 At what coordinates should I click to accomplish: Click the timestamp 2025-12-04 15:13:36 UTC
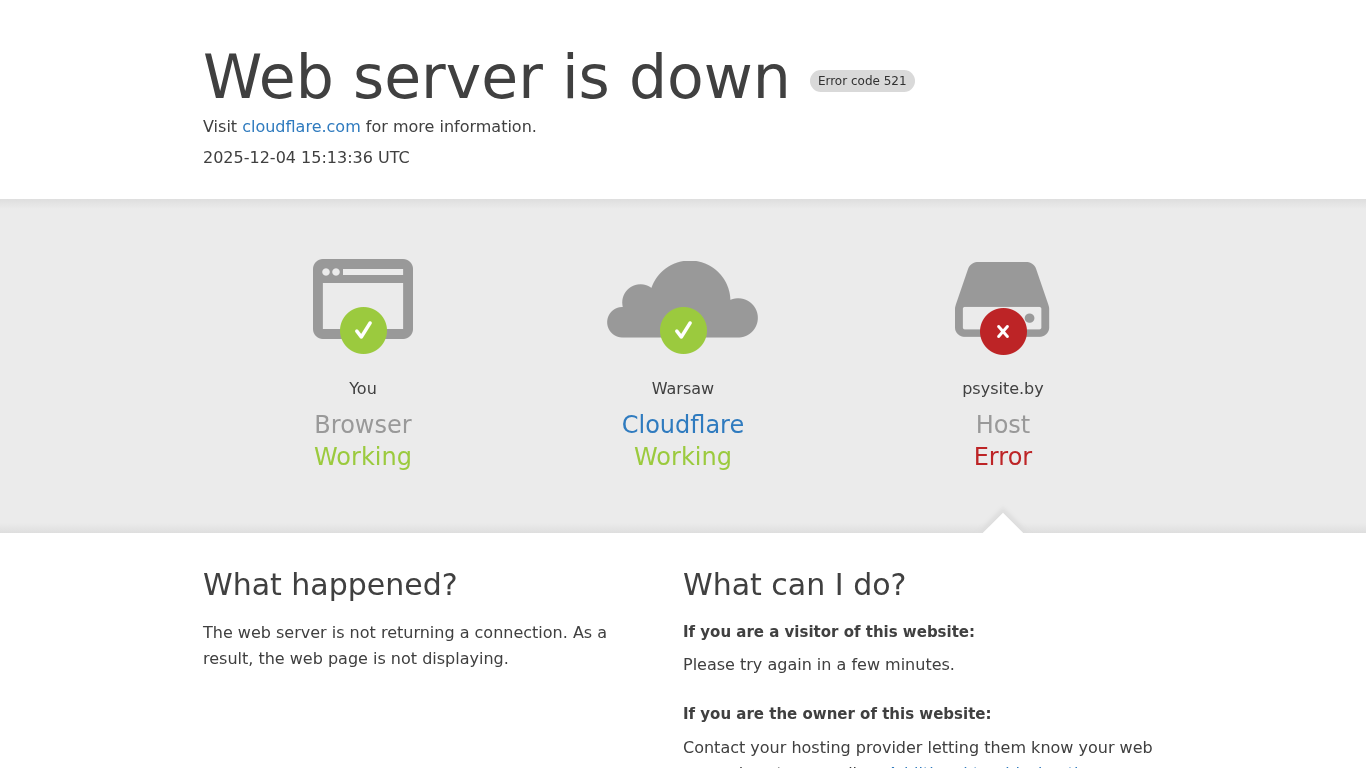[306, 158]
